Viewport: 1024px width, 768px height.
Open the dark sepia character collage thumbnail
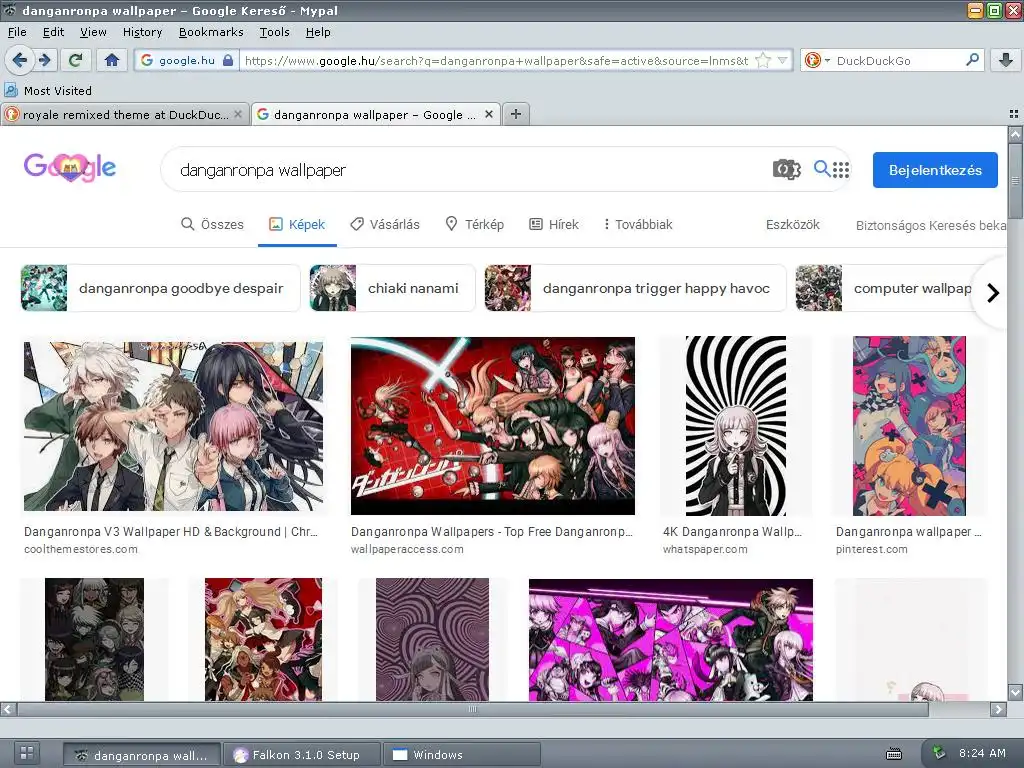94,639
